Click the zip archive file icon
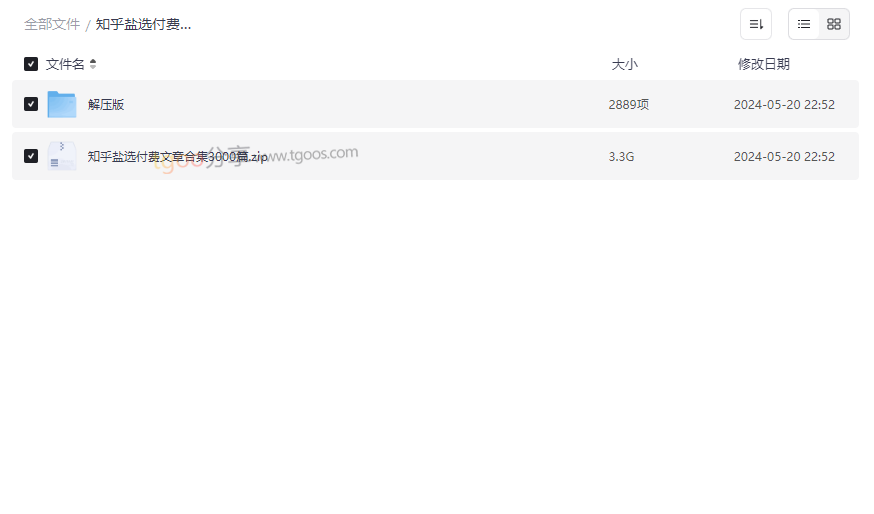Viewport: 874px width, 514px height. pos(62,156)
